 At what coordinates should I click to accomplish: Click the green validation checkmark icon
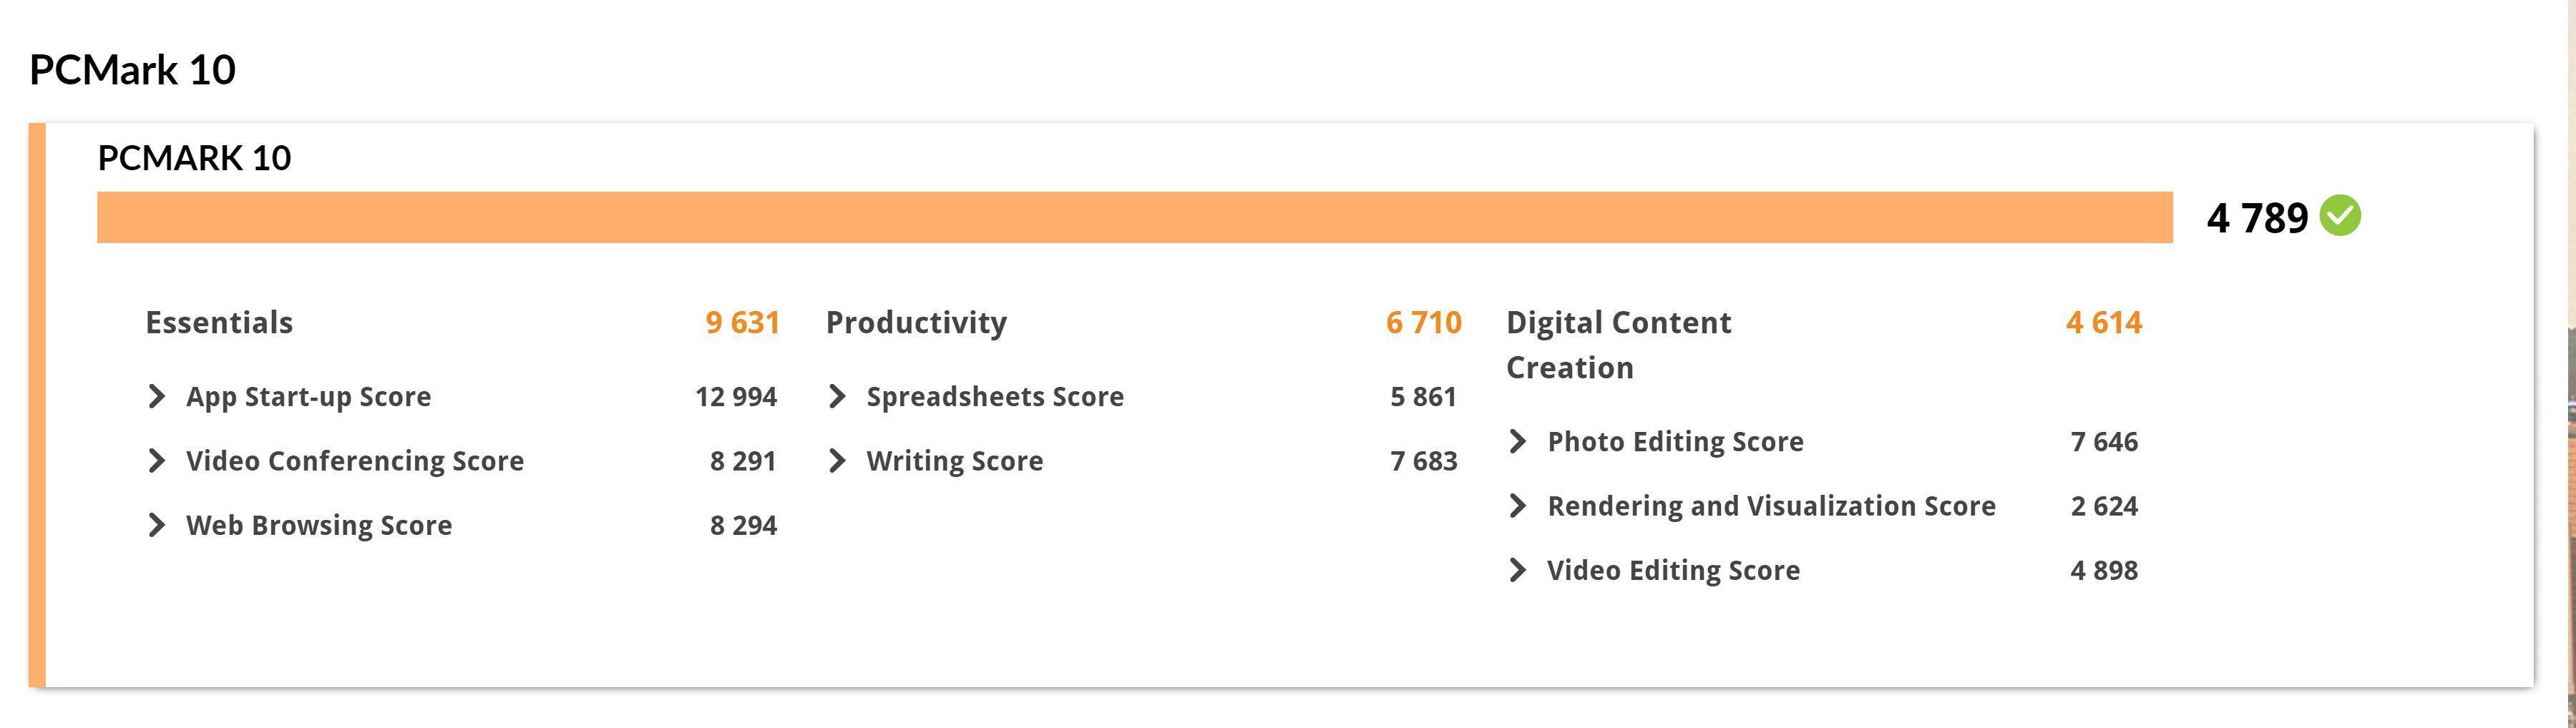pyautogui.click(x=2340, y=216)
